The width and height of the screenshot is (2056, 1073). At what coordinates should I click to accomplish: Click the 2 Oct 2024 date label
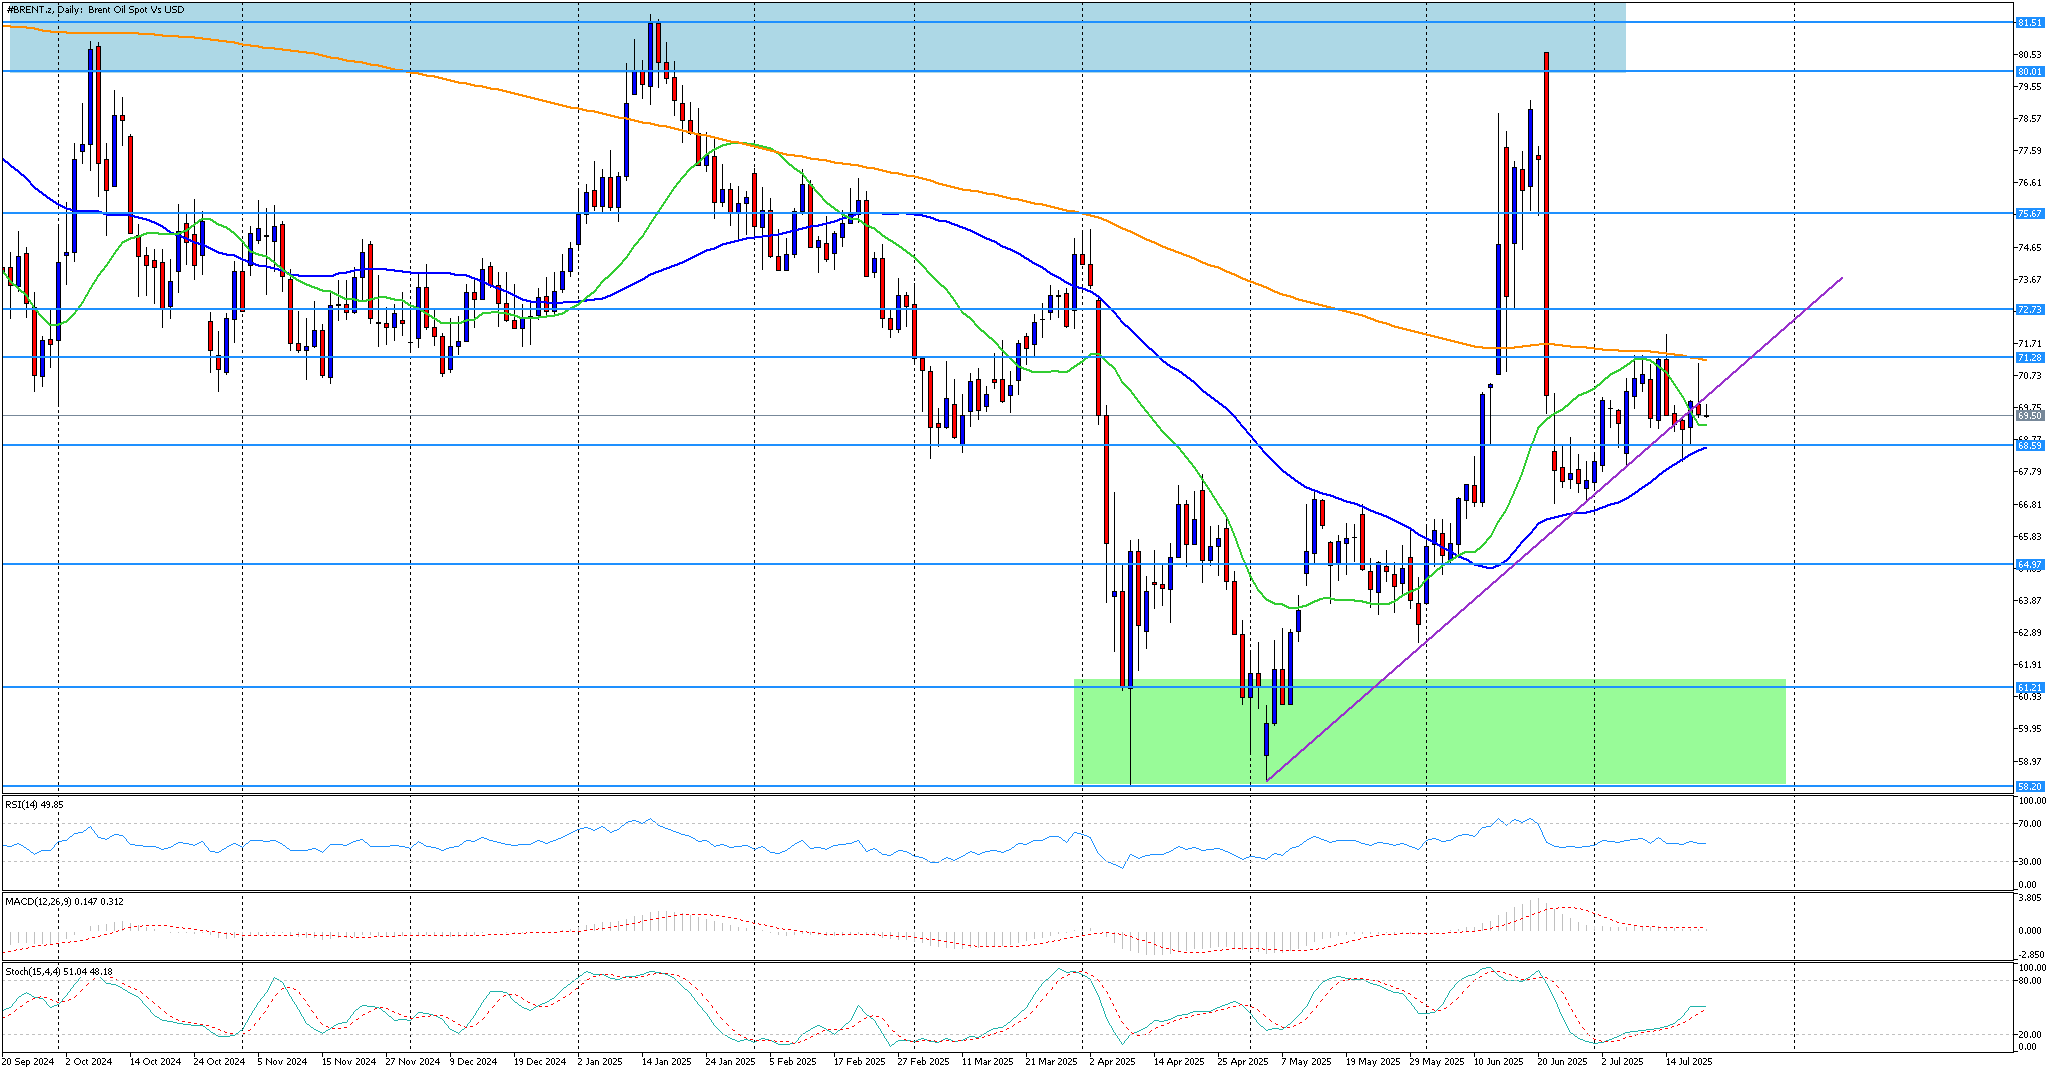(89, 1061)
